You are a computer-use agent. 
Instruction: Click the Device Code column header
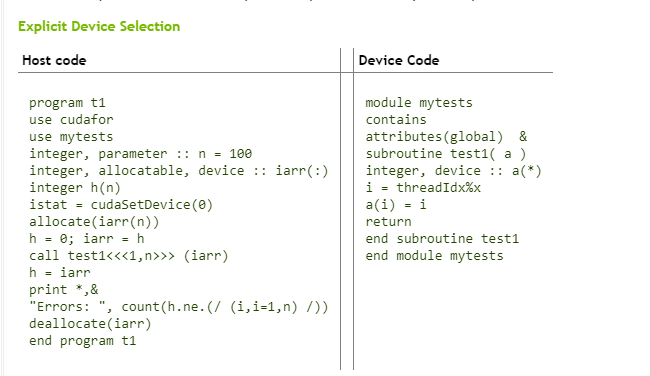[x=399, y=61]
